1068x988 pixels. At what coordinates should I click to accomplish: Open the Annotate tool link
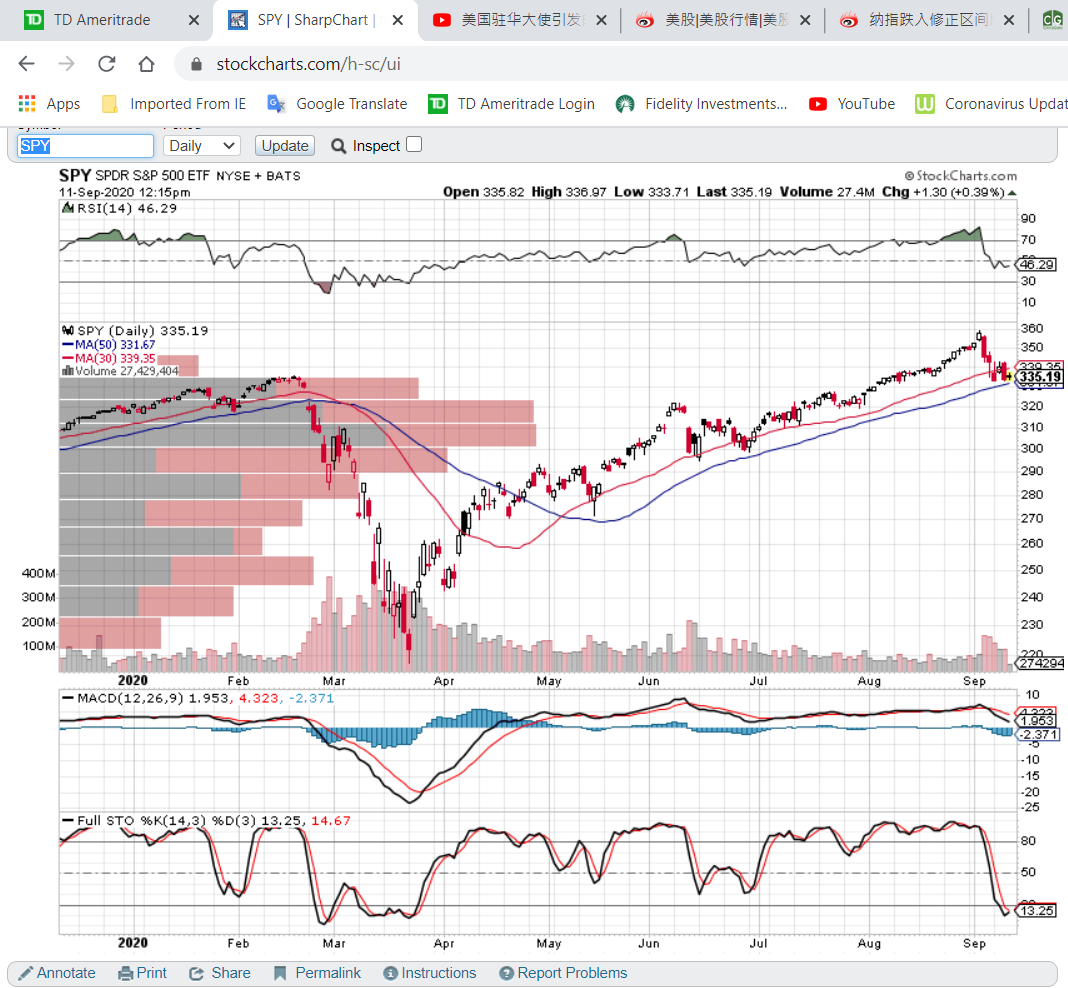click(x=57, y=973)
